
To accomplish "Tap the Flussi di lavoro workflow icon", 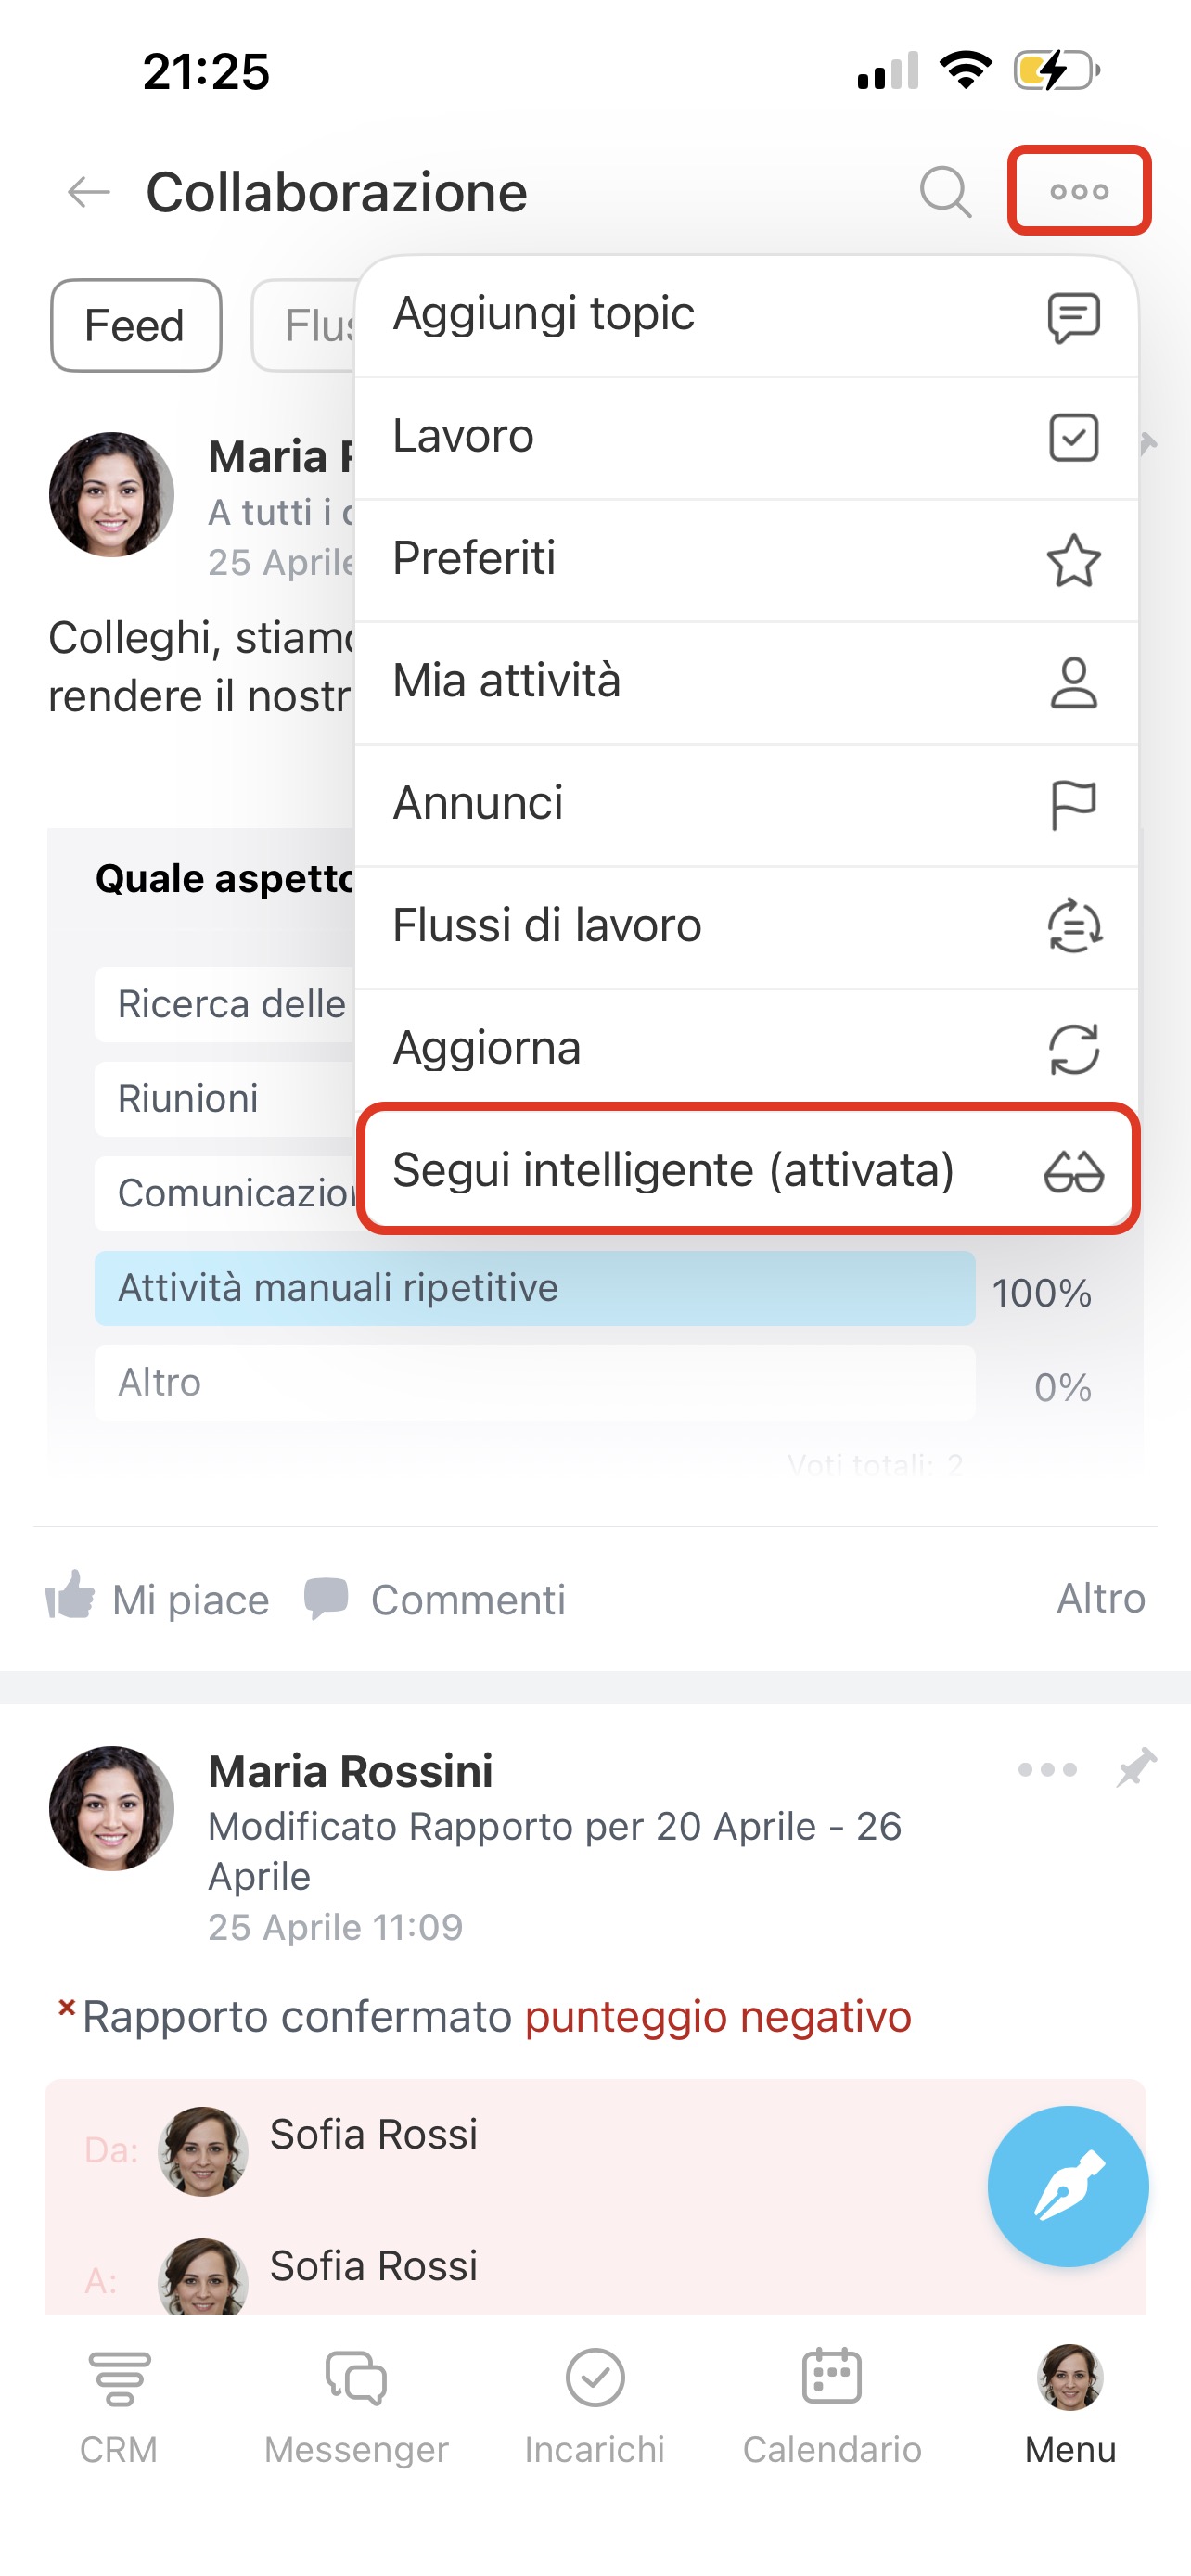I will [1073, 926].
